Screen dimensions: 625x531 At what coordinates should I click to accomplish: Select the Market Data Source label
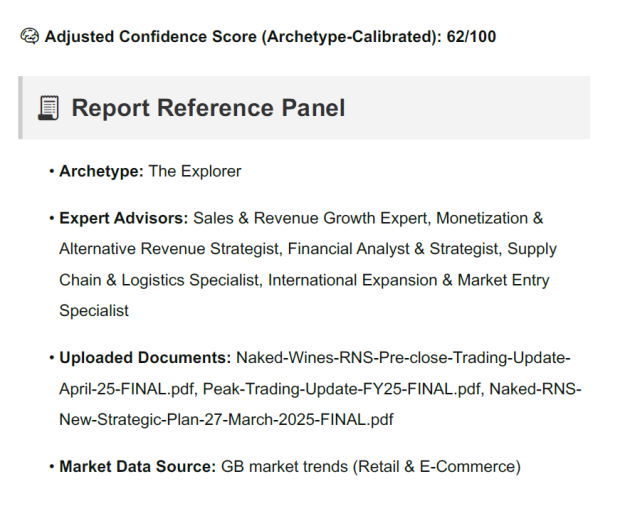tap(138, 466)
